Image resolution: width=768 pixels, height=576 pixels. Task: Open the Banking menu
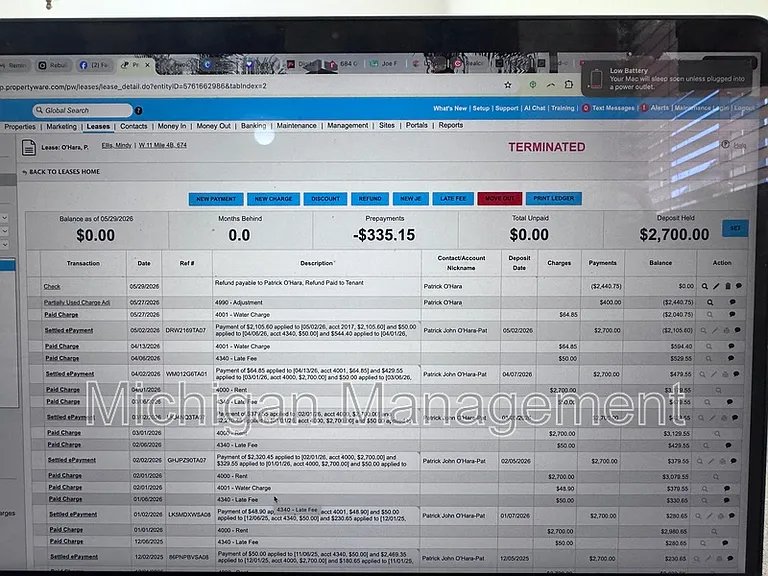253,125
